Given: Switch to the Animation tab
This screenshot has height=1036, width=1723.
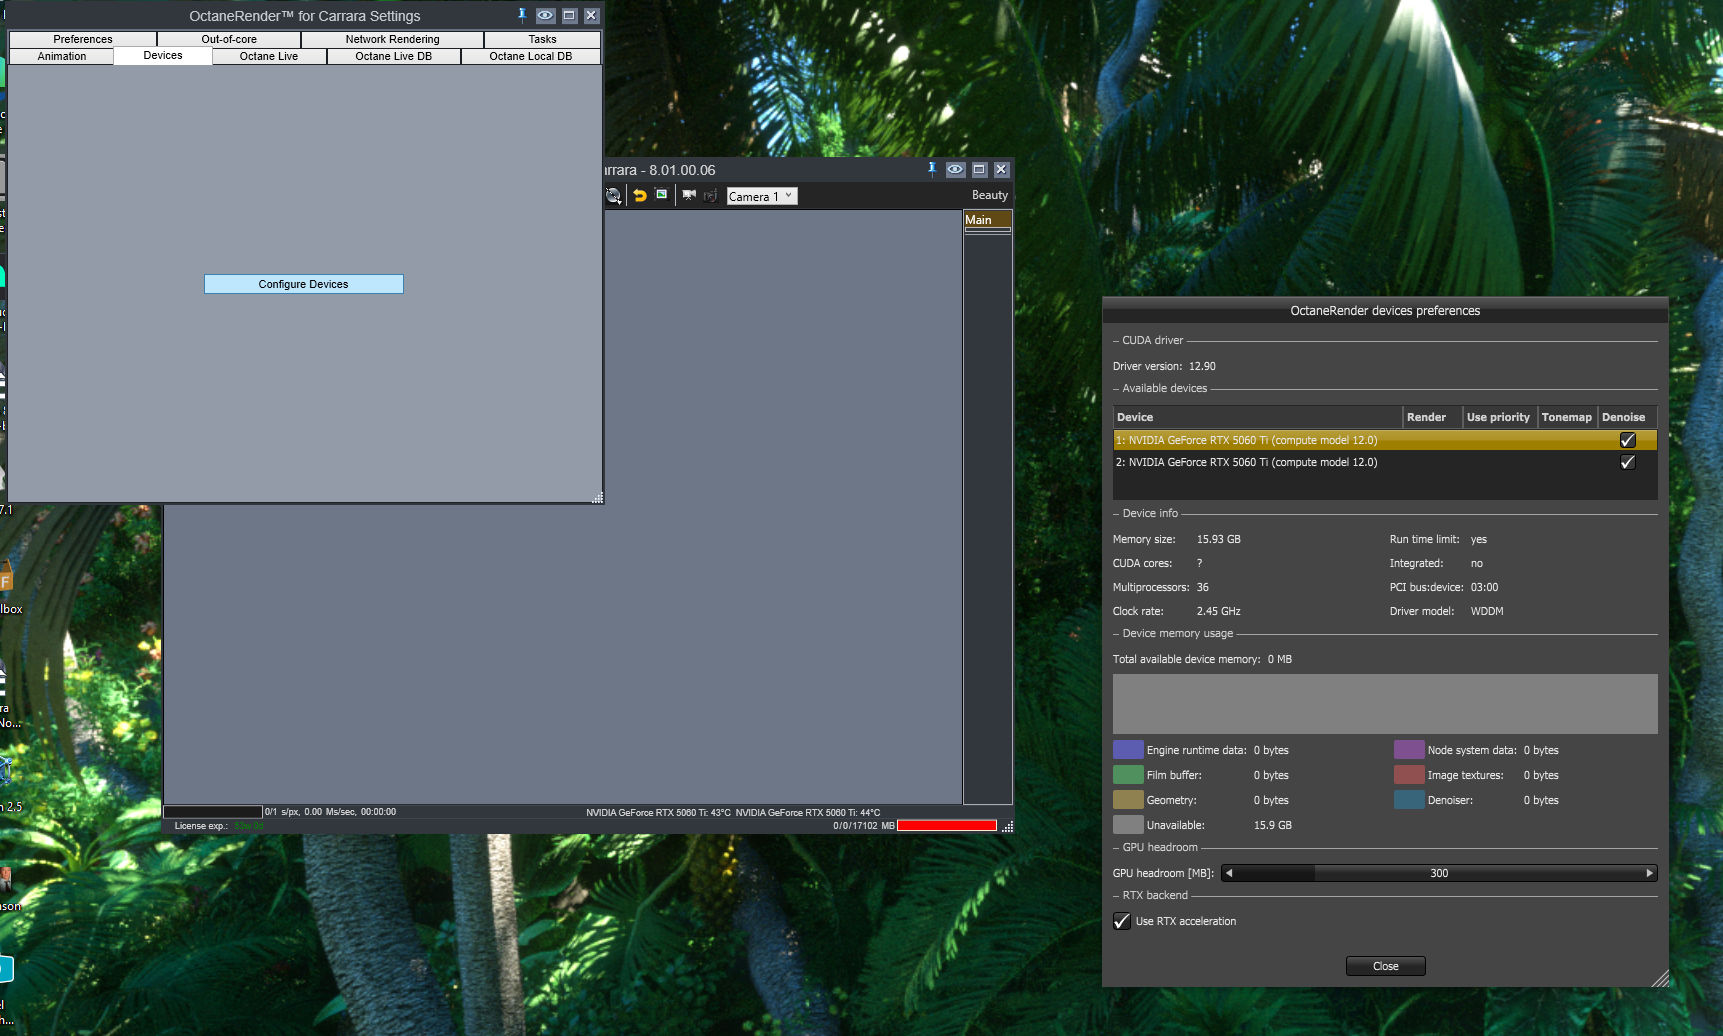Looking at the screenshot, I should pos(62,56).
